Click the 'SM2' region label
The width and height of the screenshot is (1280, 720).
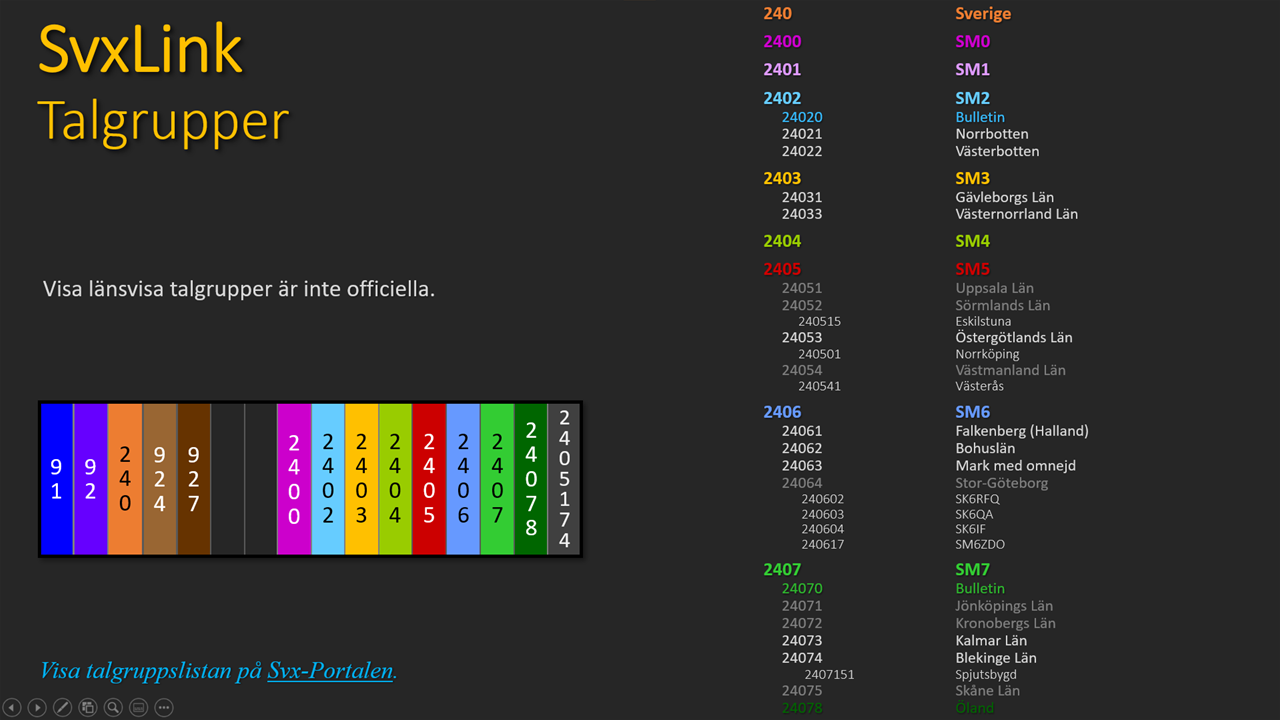(972, 98)
